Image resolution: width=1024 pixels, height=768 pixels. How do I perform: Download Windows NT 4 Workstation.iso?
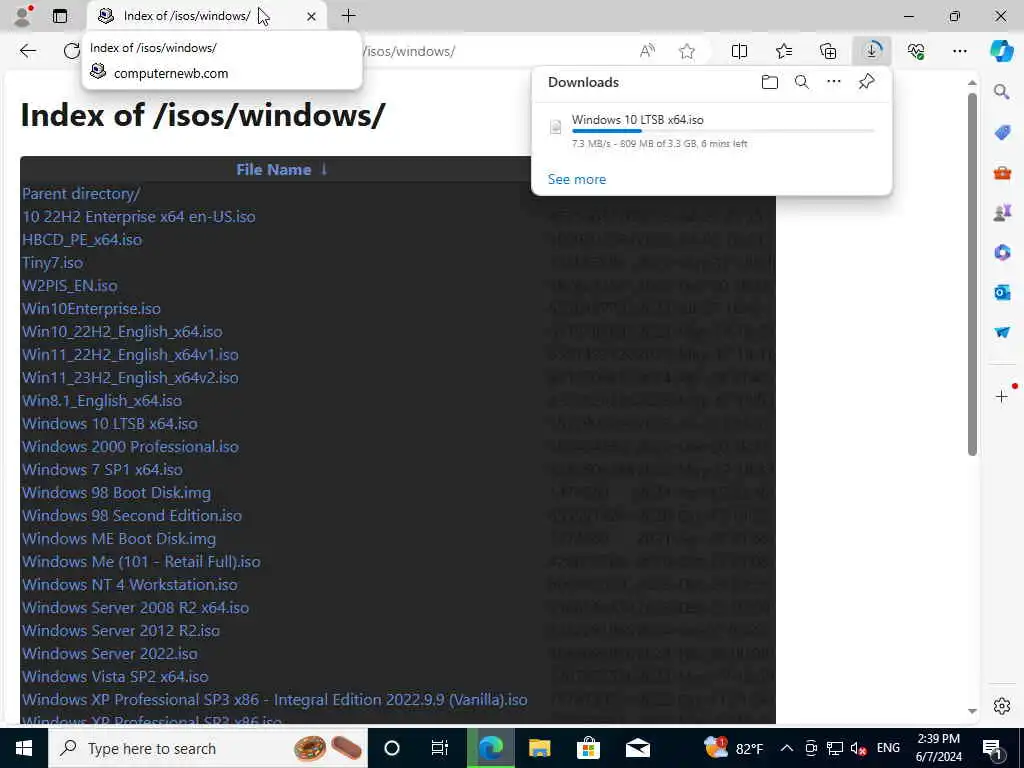click(129, 584)
